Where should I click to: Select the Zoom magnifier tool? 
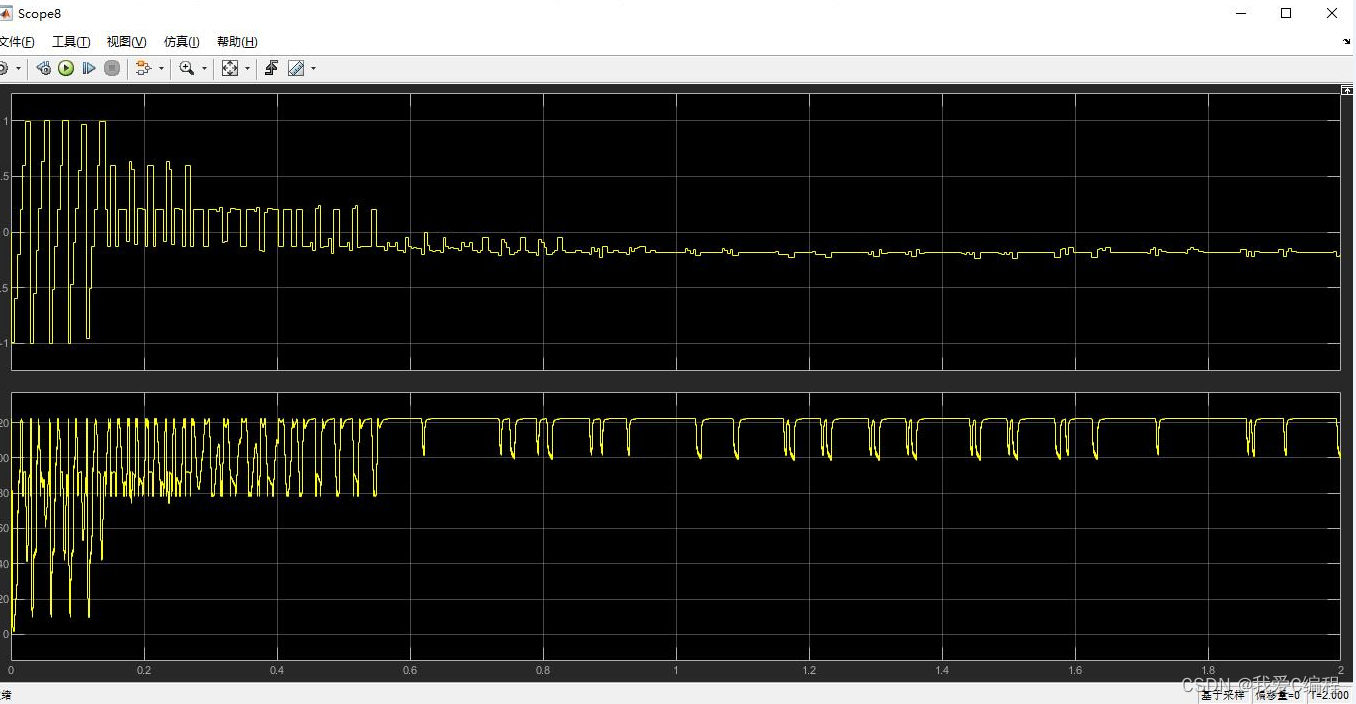coord(186,68)
